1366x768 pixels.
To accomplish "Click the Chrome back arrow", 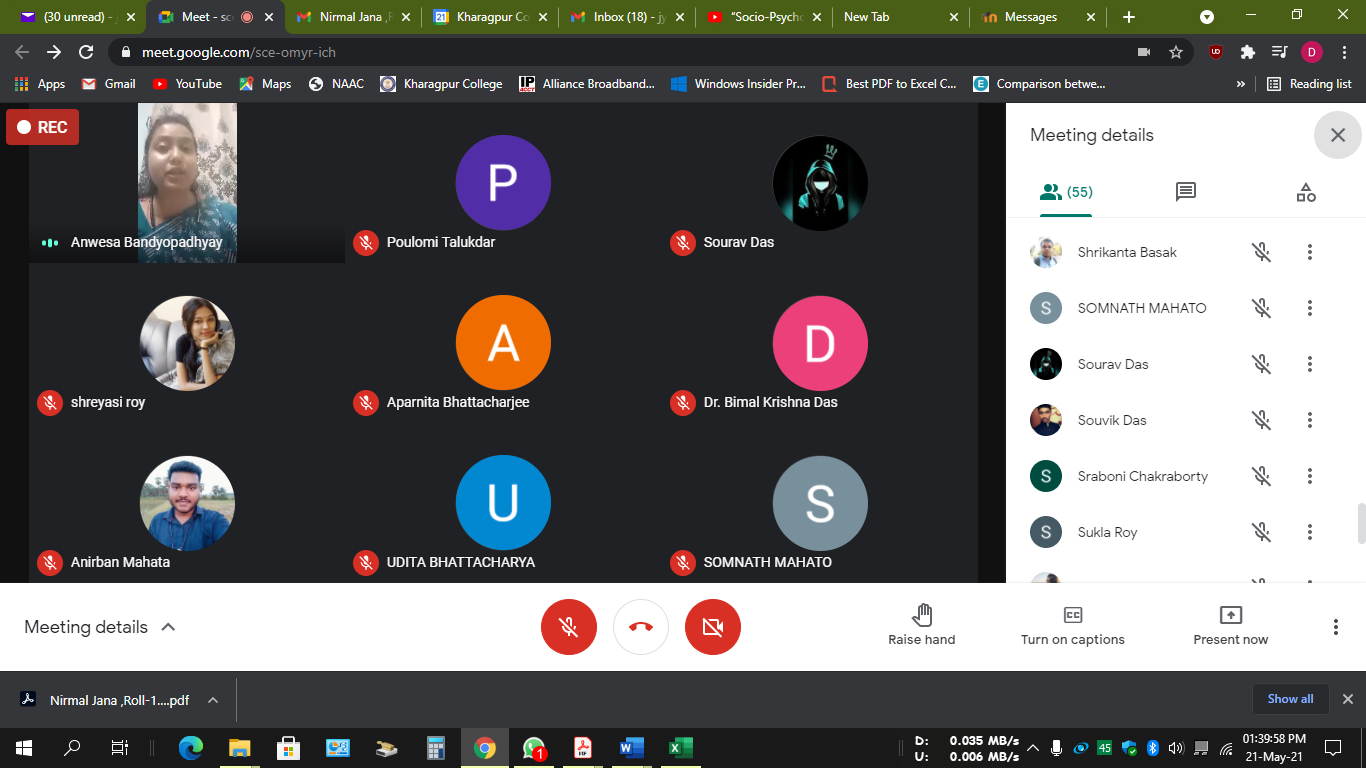I will pyautogui.click(x=22, y=52).
